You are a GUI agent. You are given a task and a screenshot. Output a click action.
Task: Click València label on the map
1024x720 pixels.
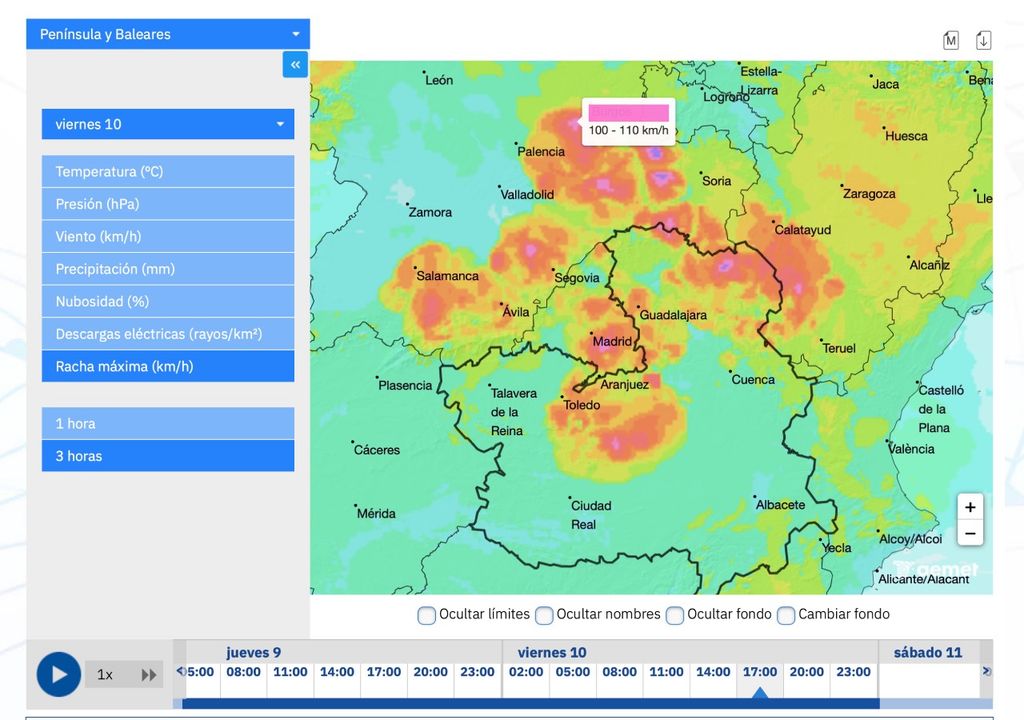click(x=911, y=449)
